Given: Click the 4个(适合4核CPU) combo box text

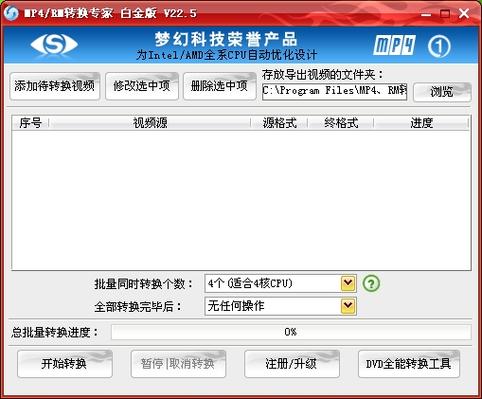Looking at the screenshot, I should click(x=250, y=284).
